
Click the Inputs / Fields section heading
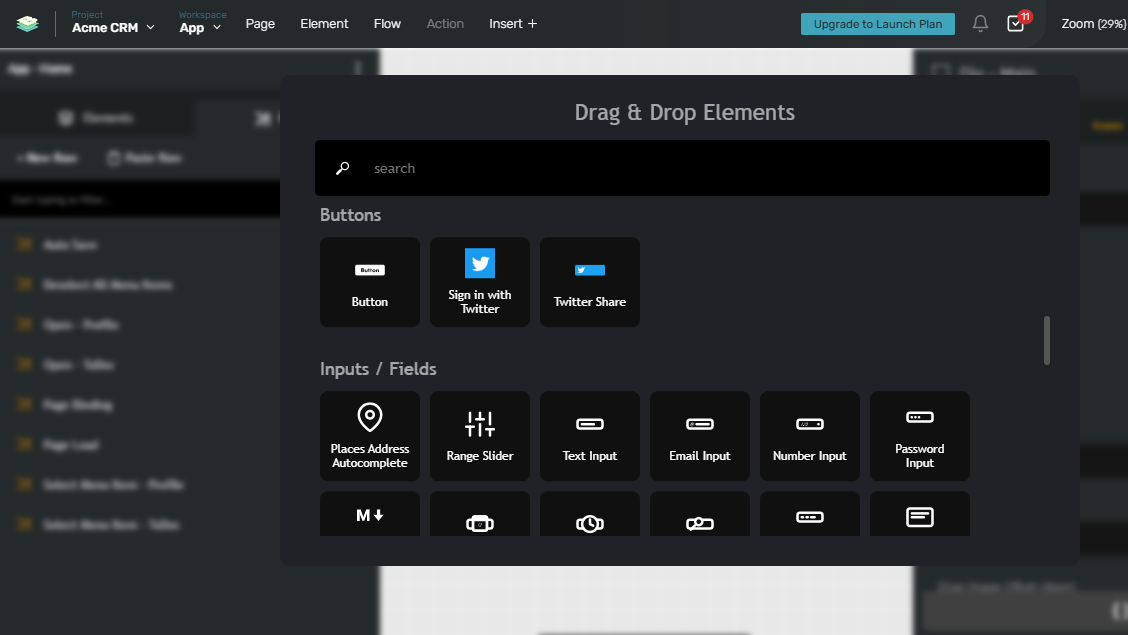(378, 369)
